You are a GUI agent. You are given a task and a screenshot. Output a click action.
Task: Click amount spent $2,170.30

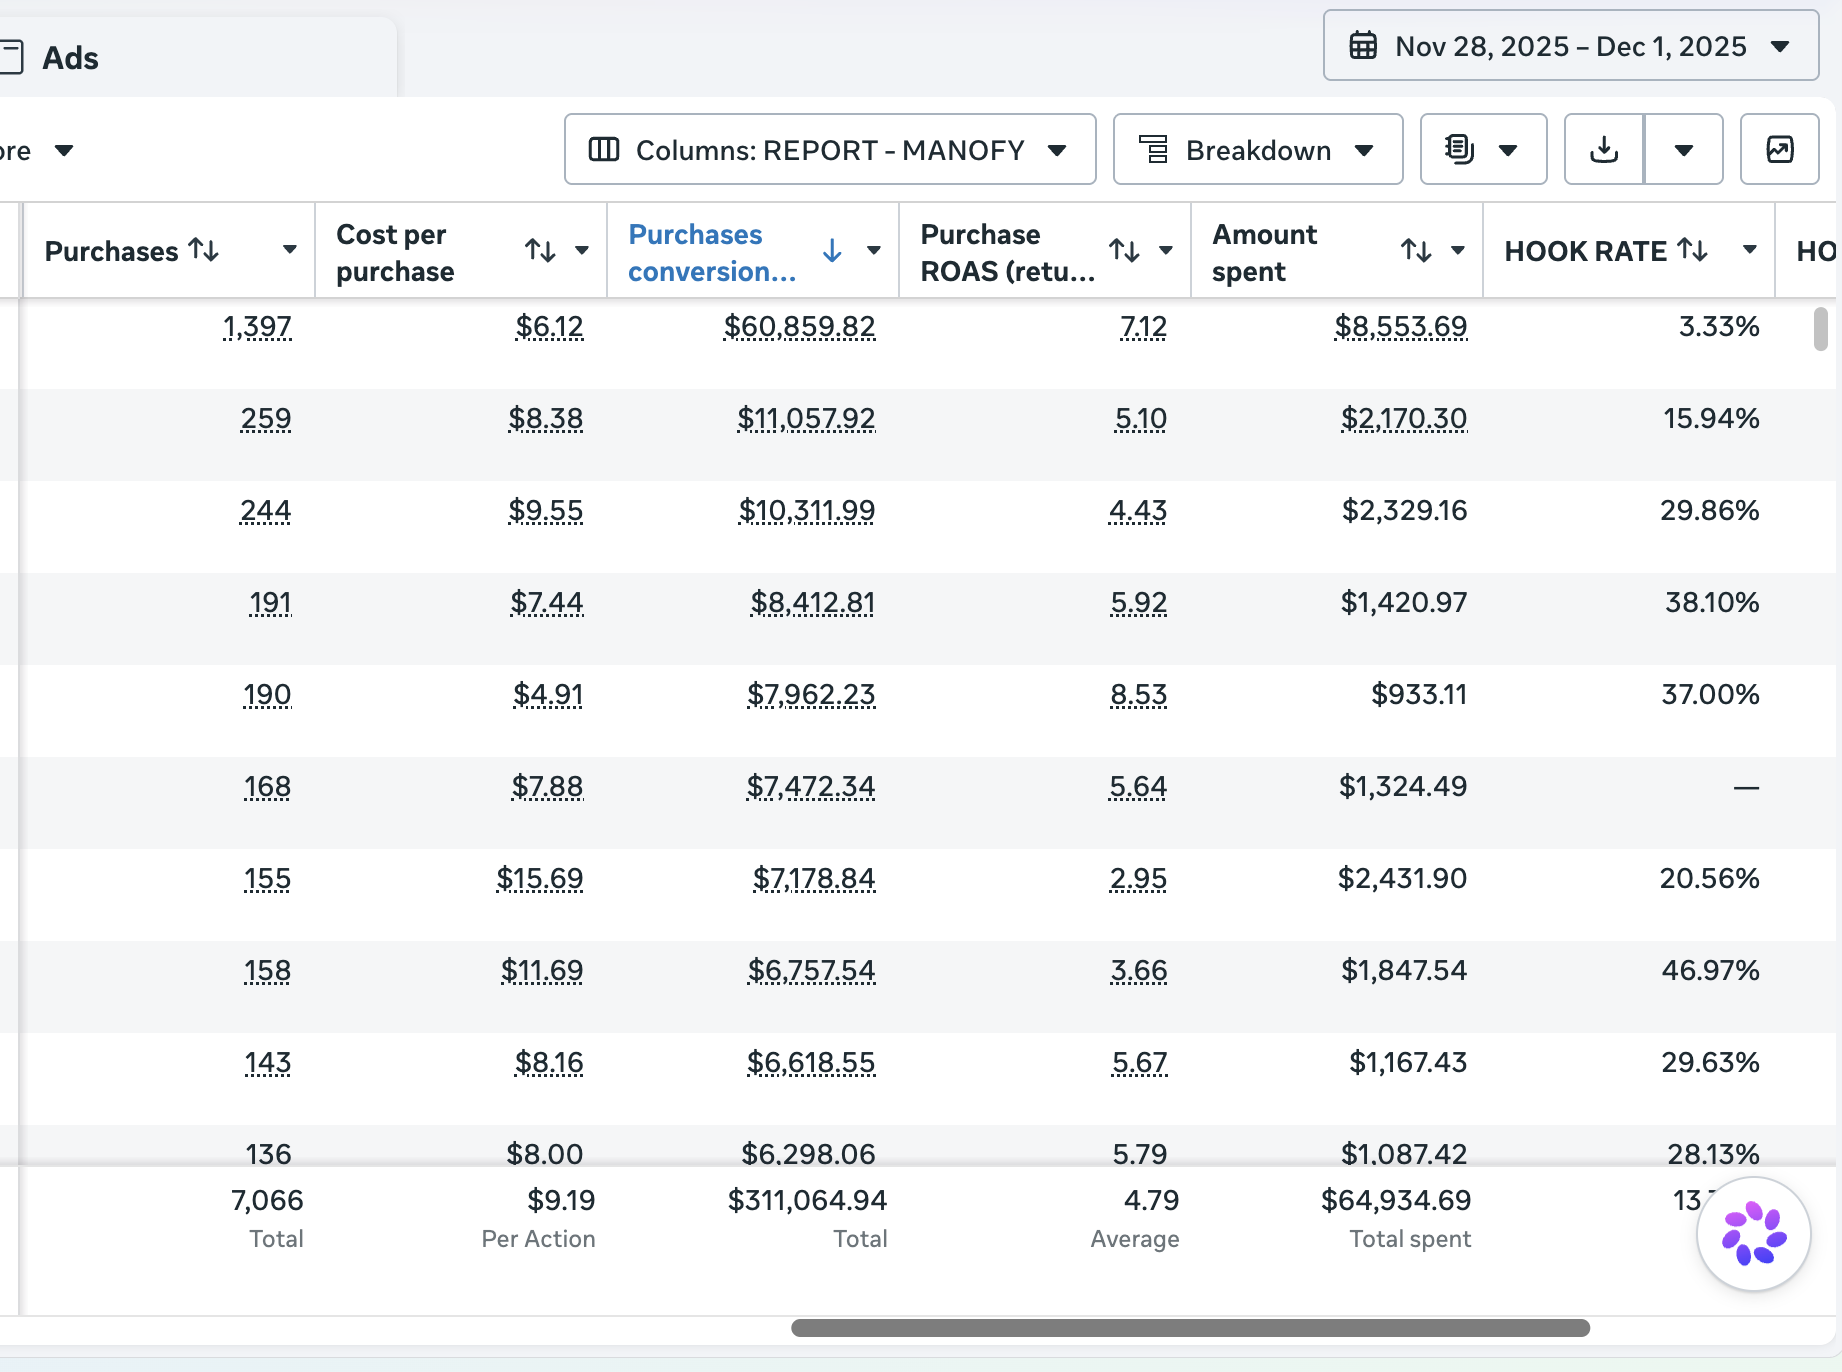1404,419
